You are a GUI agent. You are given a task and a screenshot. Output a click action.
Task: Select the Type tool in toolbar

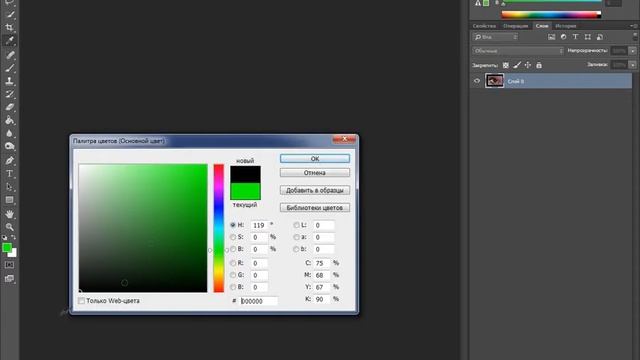point(10,173)
